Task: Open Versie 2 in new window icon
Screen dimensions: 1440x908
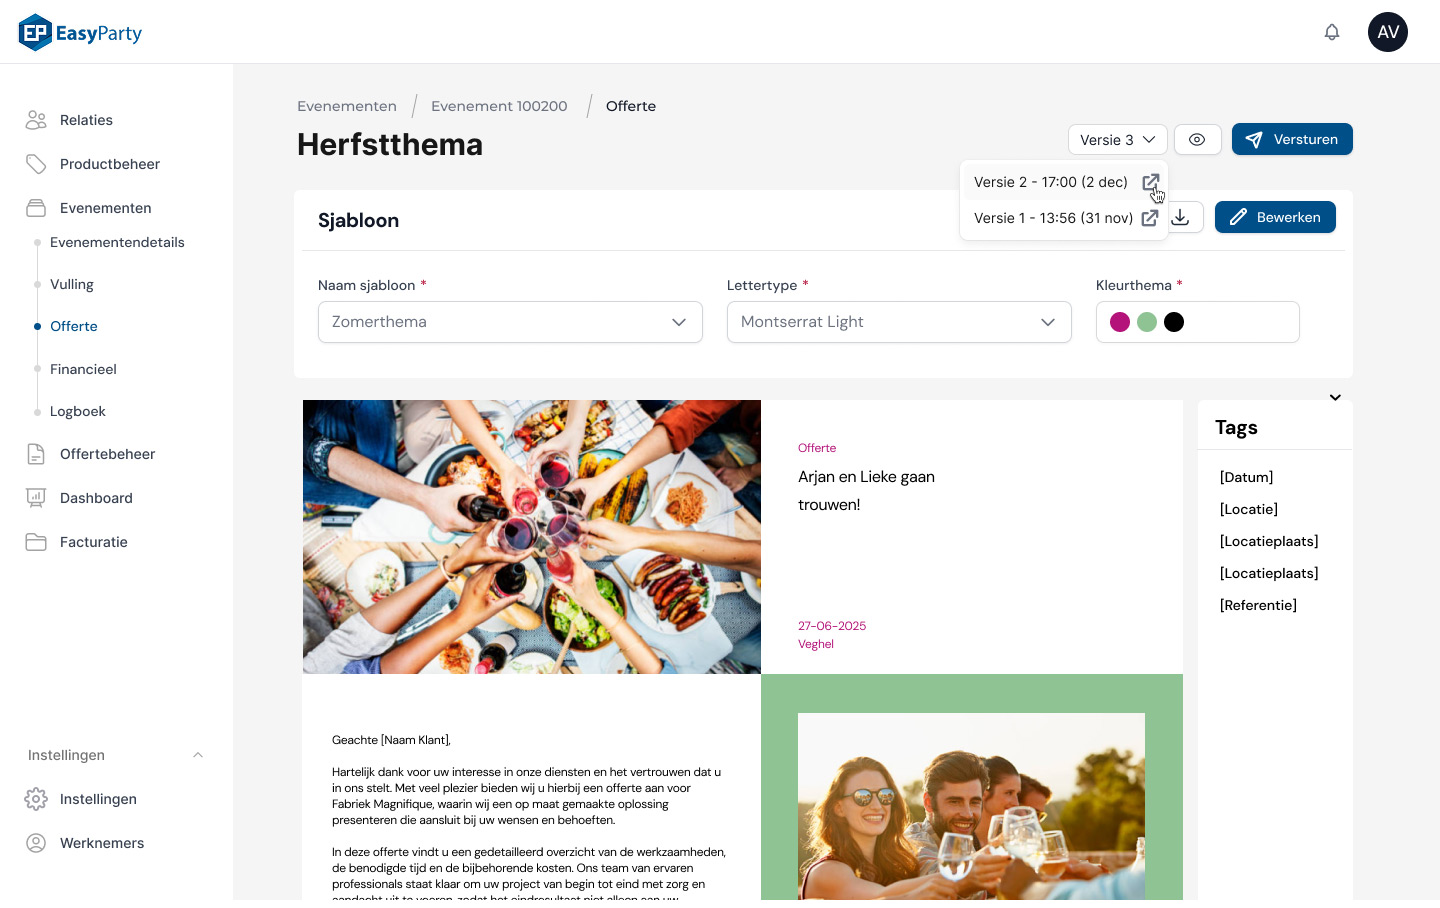Action: pyautogui.click(x=1151, y=182)
